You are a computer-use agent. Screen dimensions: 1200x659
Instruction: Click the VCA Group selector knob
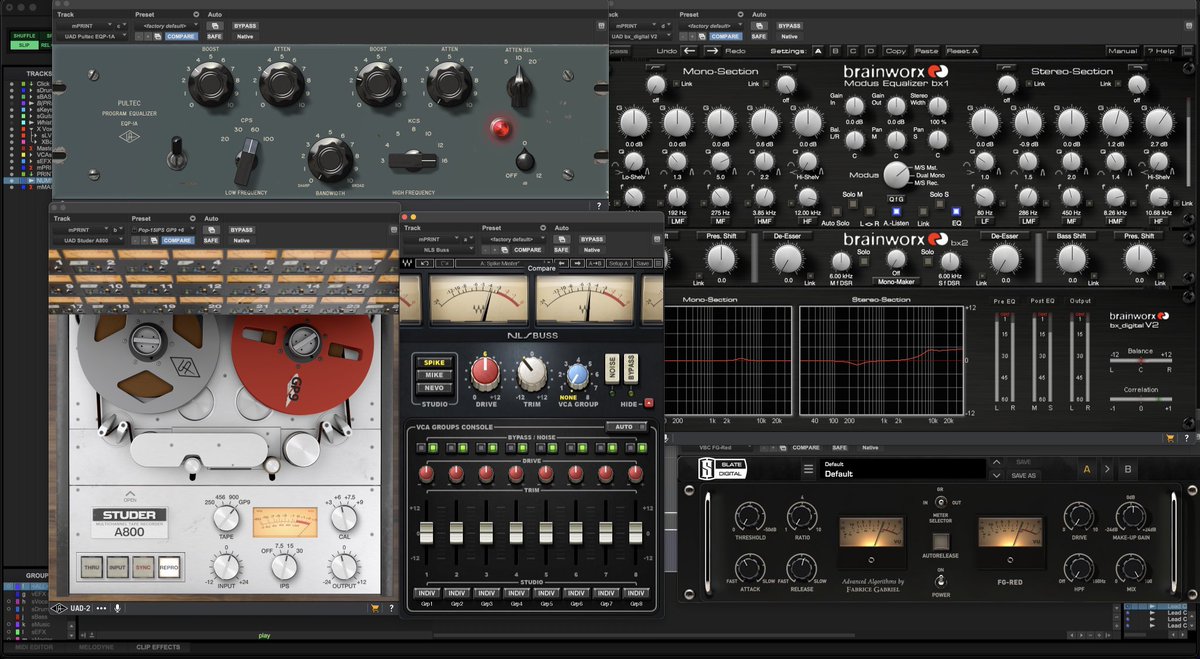[x=578, y=375]
